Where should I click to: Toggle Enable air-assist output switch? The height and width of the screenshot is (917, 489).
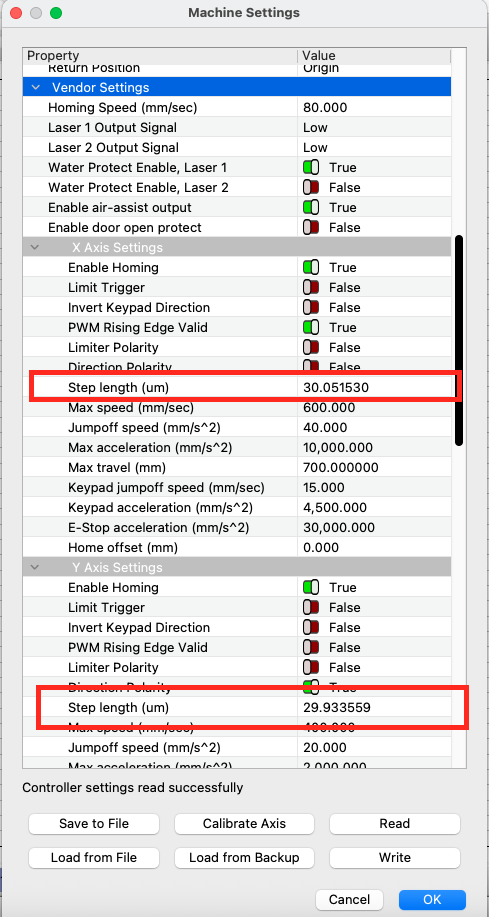pyautogui.click(x=311, y=208)
